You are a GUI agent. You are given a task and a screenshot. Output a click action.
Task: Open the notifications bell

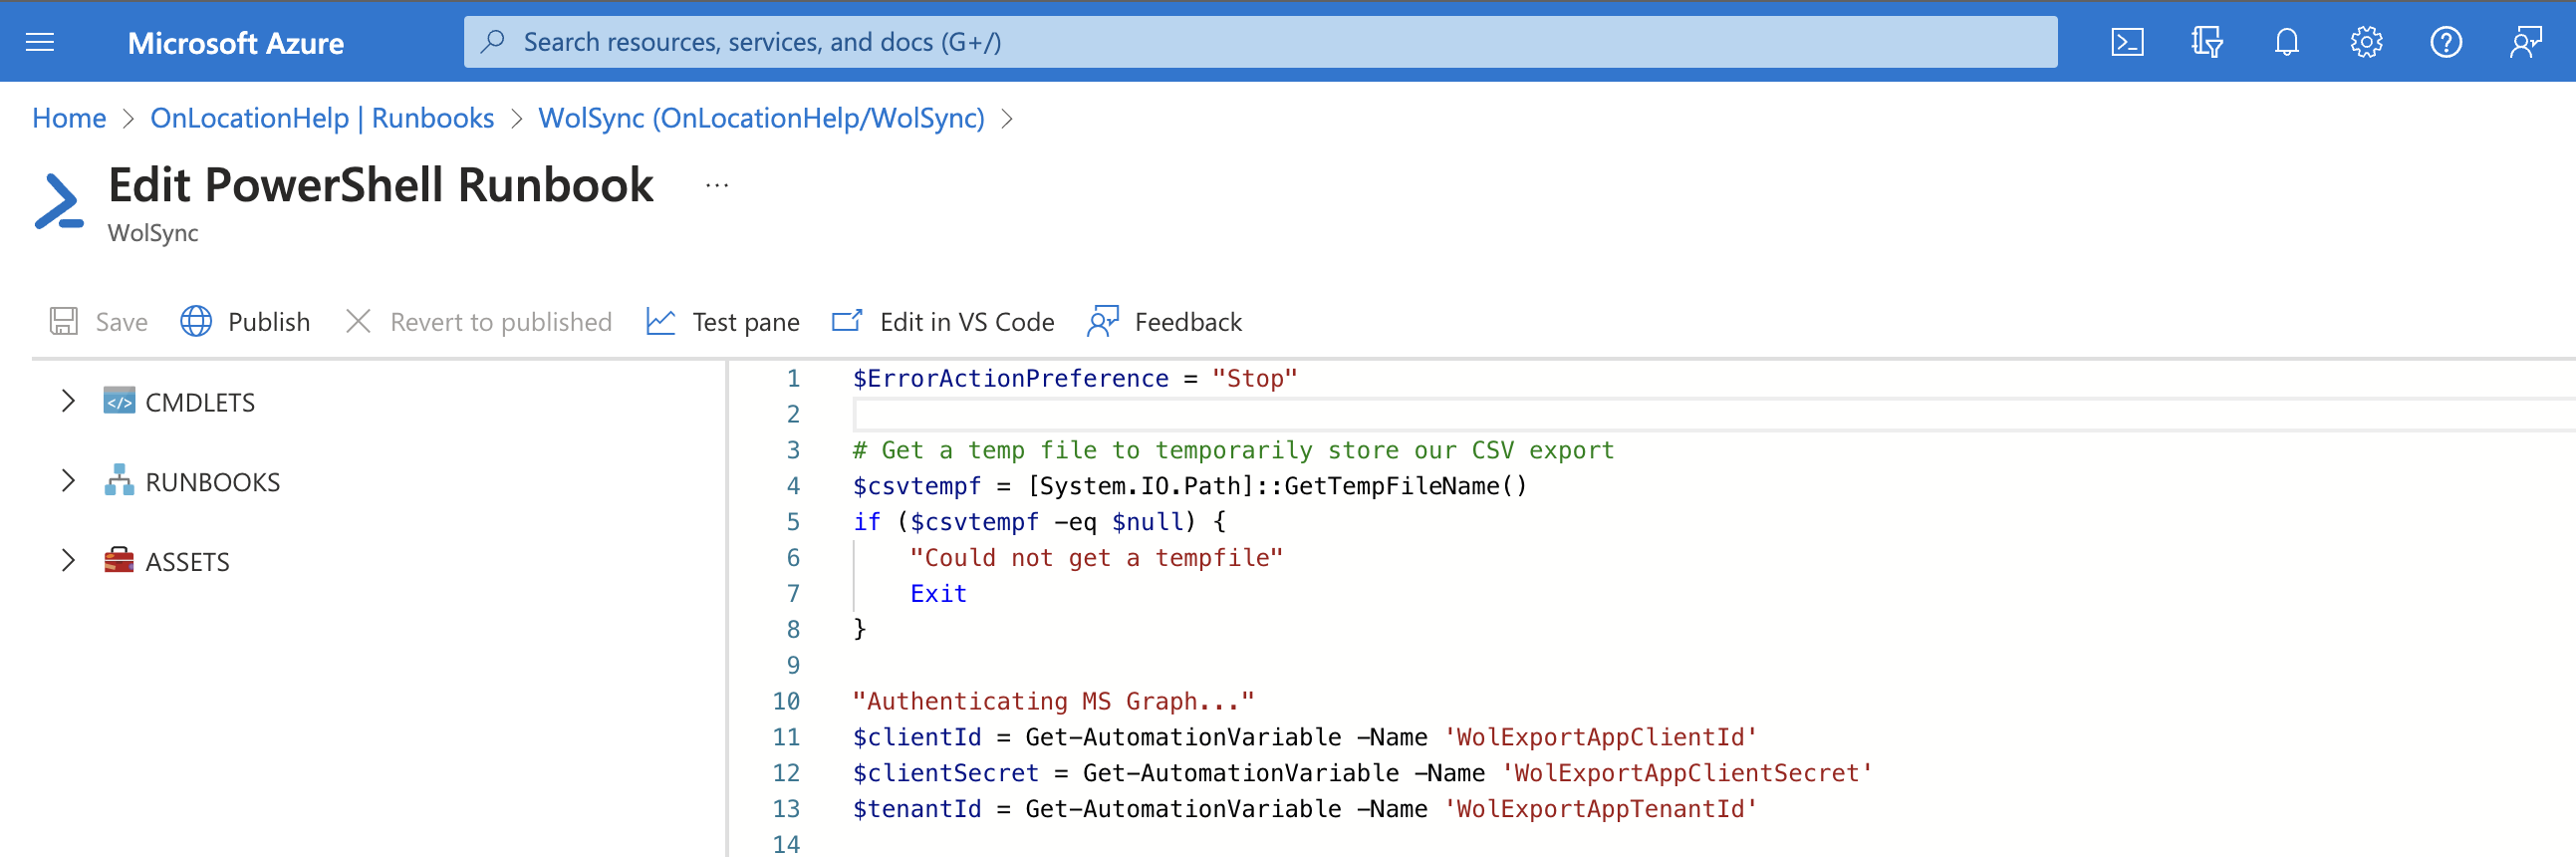coord(2287,42)
